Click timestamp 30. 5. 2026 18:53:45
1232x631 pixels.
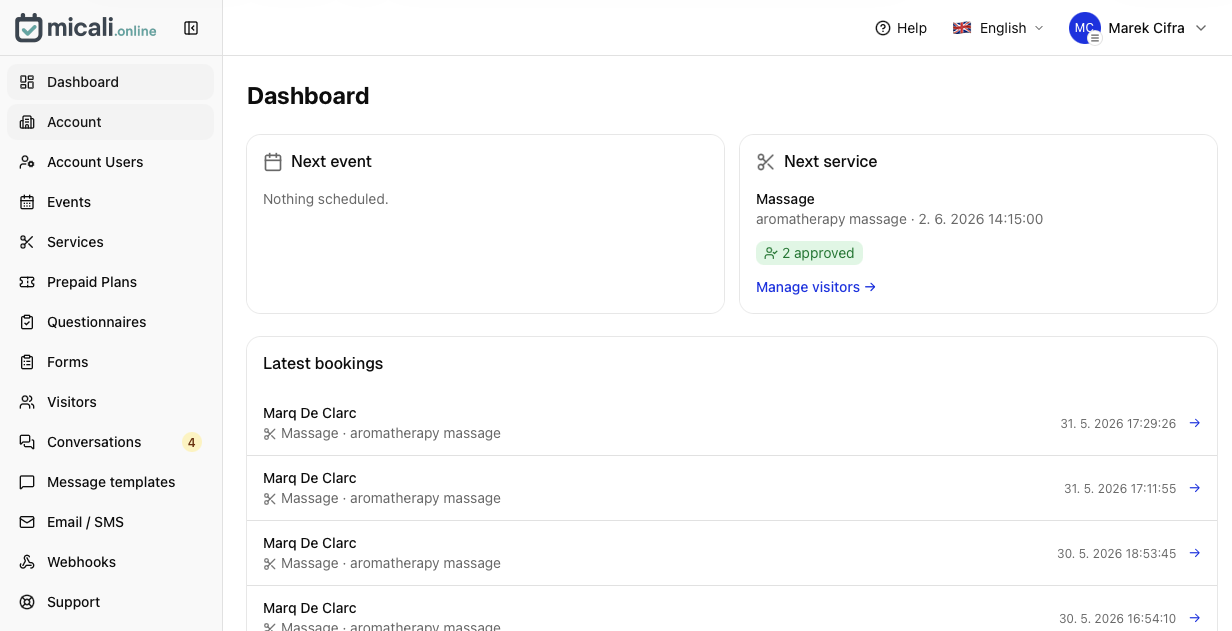pos(1117,554)
